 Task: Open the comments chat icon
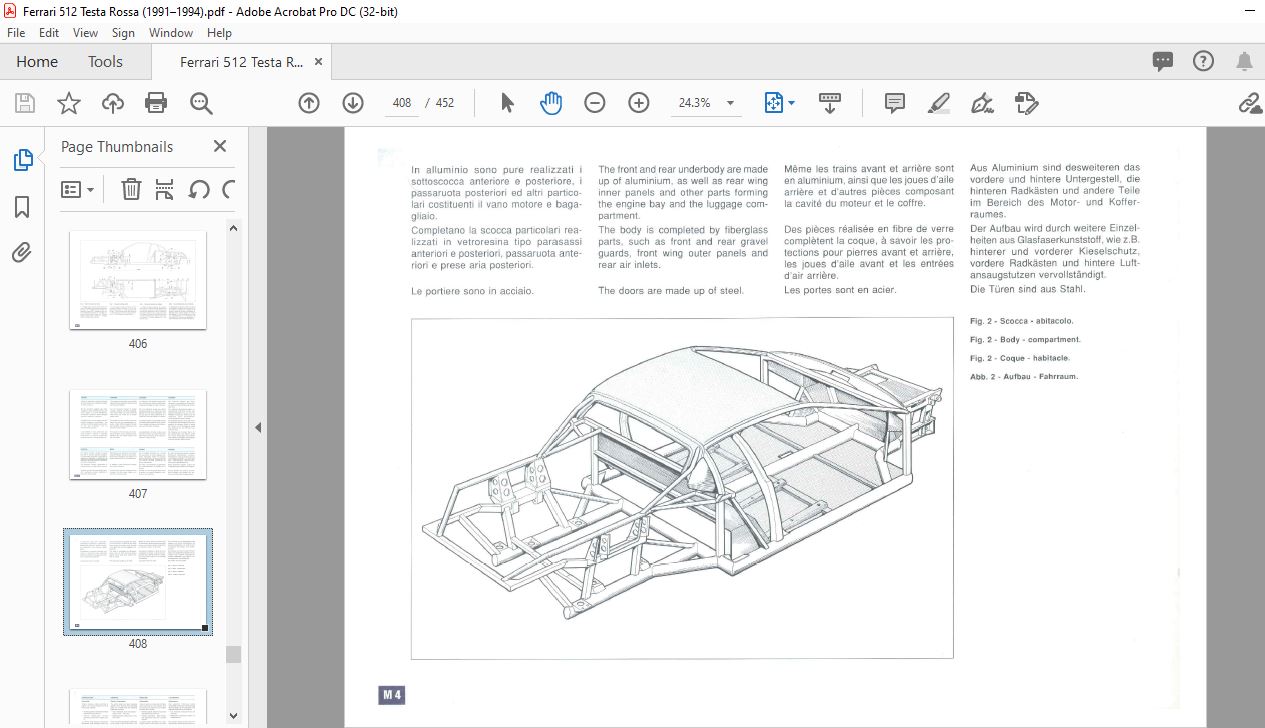[x=1162, y=61]
